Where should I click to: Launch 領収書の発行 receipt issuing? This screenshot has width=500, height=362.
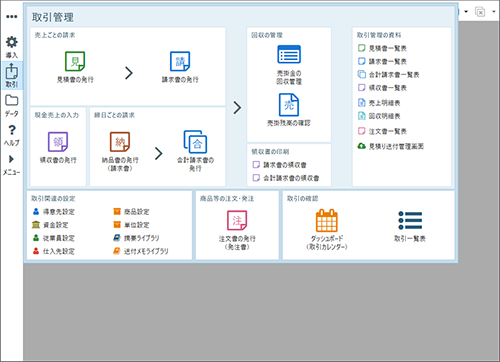[58, 142]
